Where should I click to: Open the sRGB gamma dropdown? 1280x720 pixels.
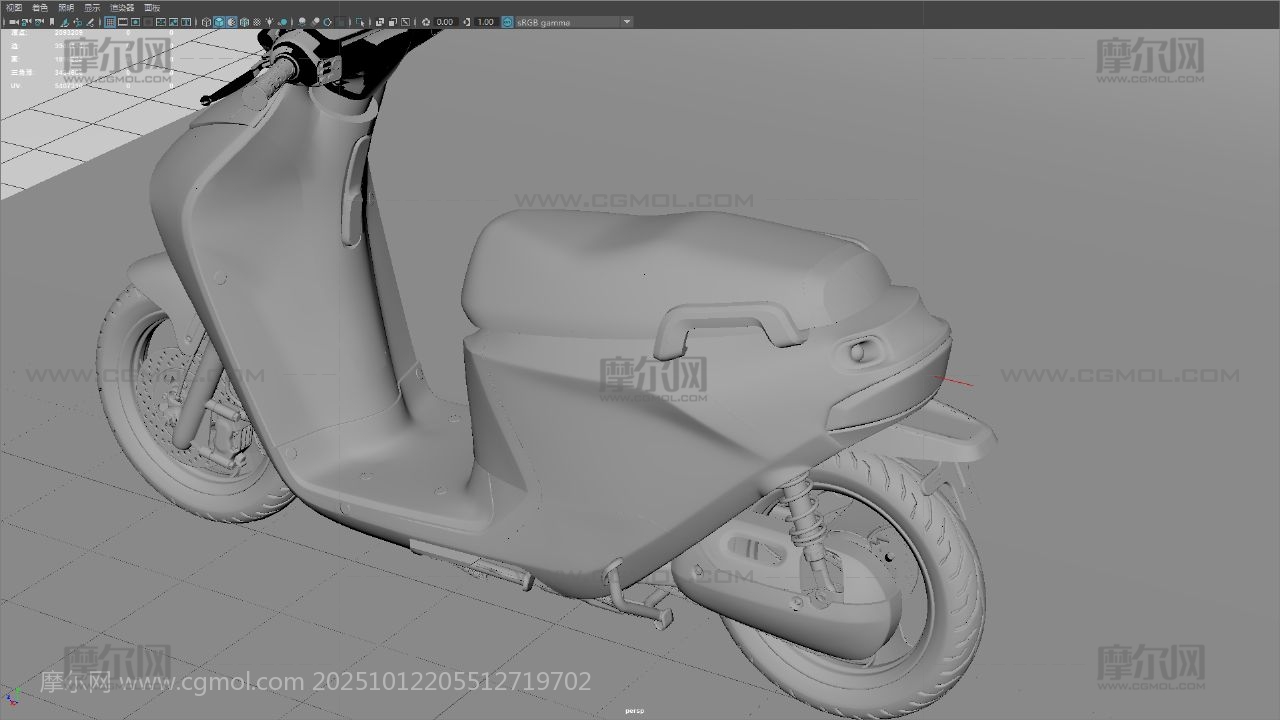[627, 21]
